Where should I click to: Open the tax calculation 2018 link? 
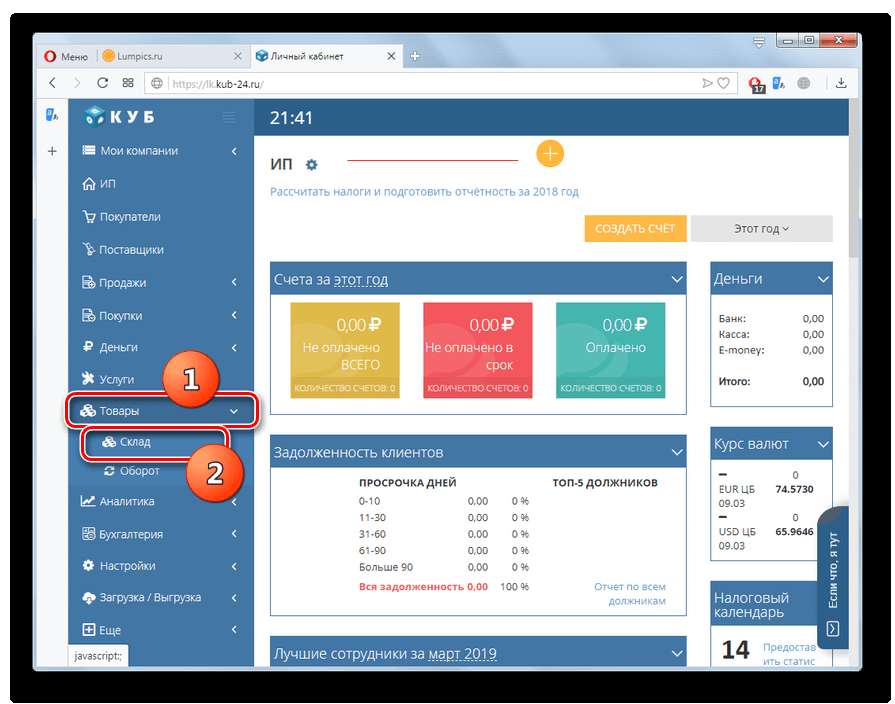click(x=424, y=192)
